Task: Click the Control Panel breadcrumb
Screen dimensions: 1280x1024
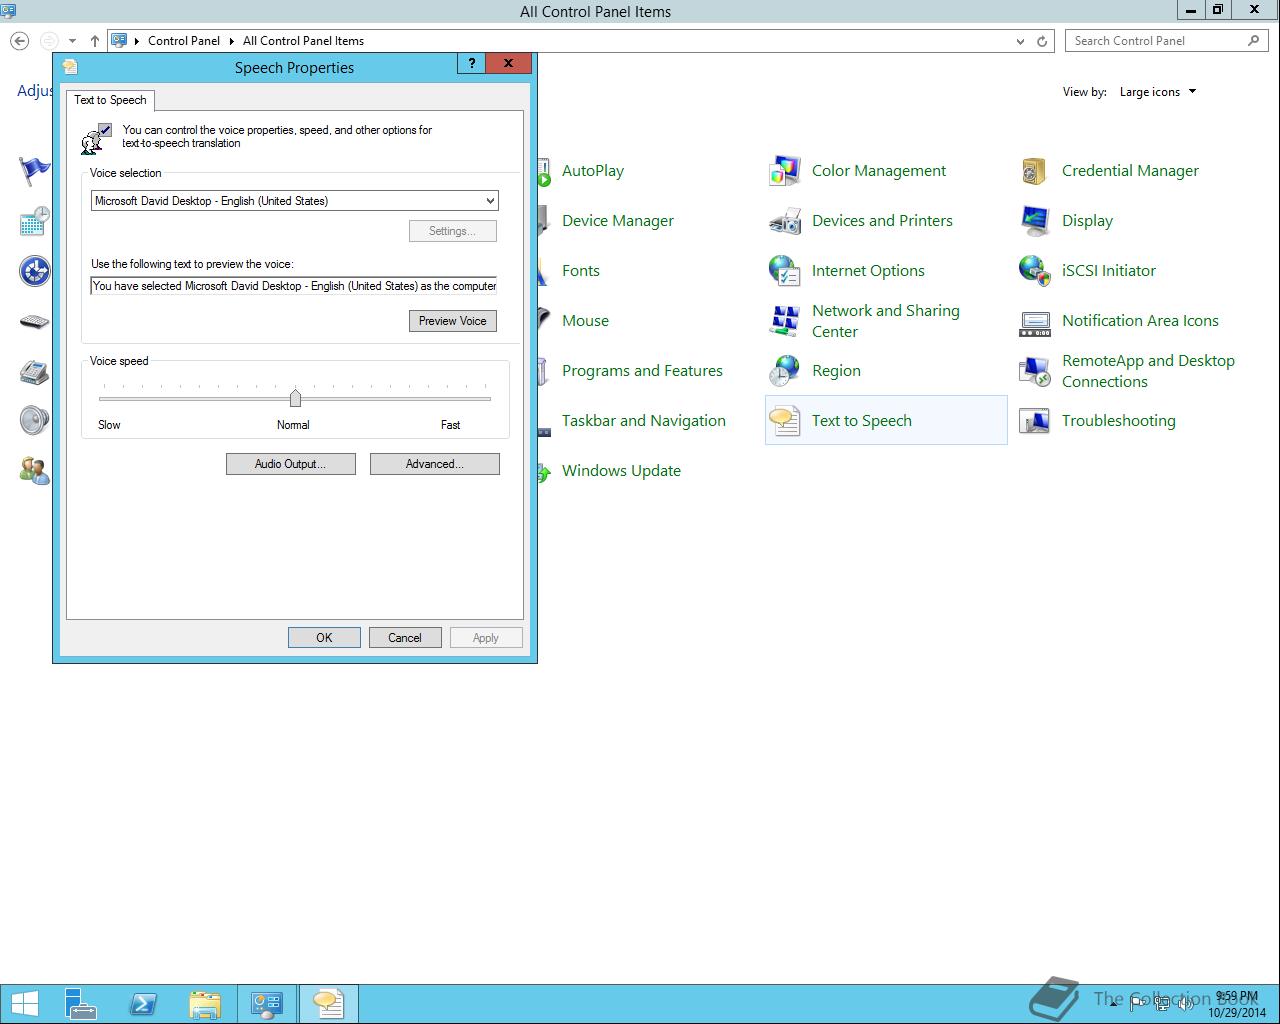Action: pyautogui.click(x=184, y=41)
